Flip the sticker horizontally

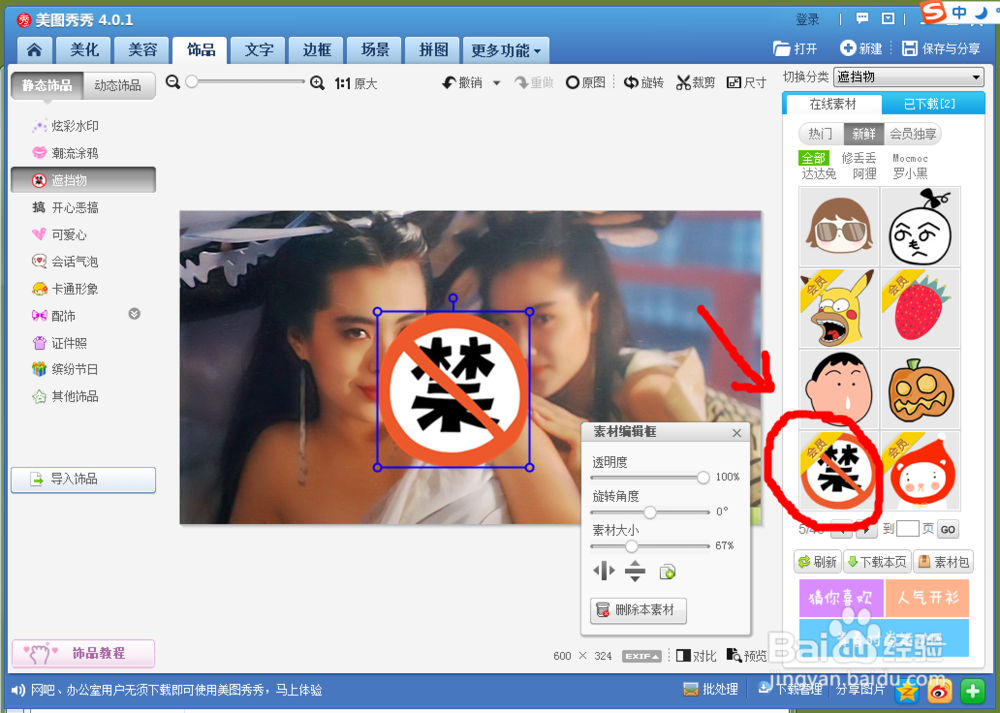coord(603,570)
